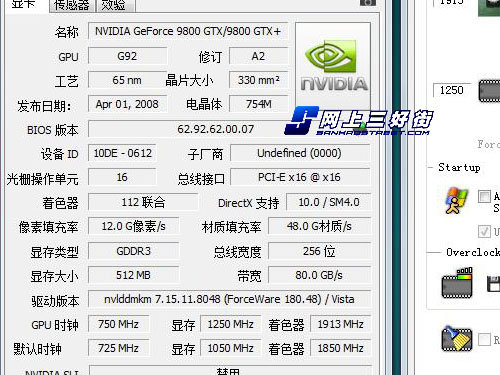Viewport: 500px width, 375px height.
Task: Select the 显卡 tab
Action: 24,4
